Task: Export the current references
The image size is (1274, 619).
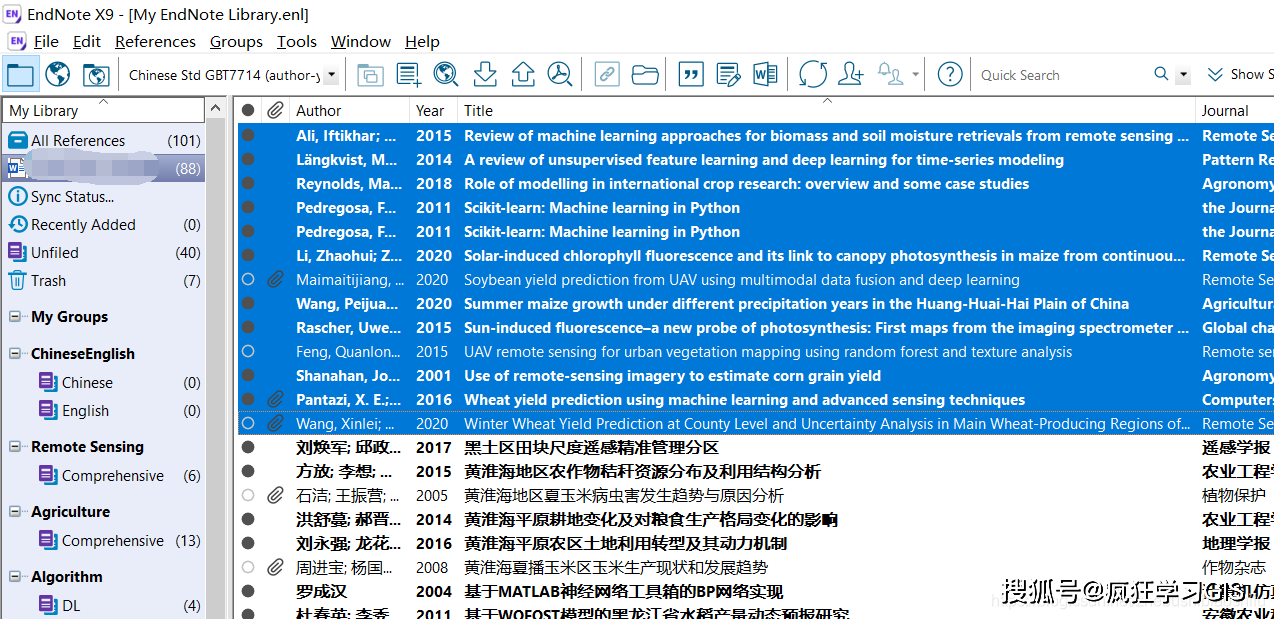Action: coord(522,74)
